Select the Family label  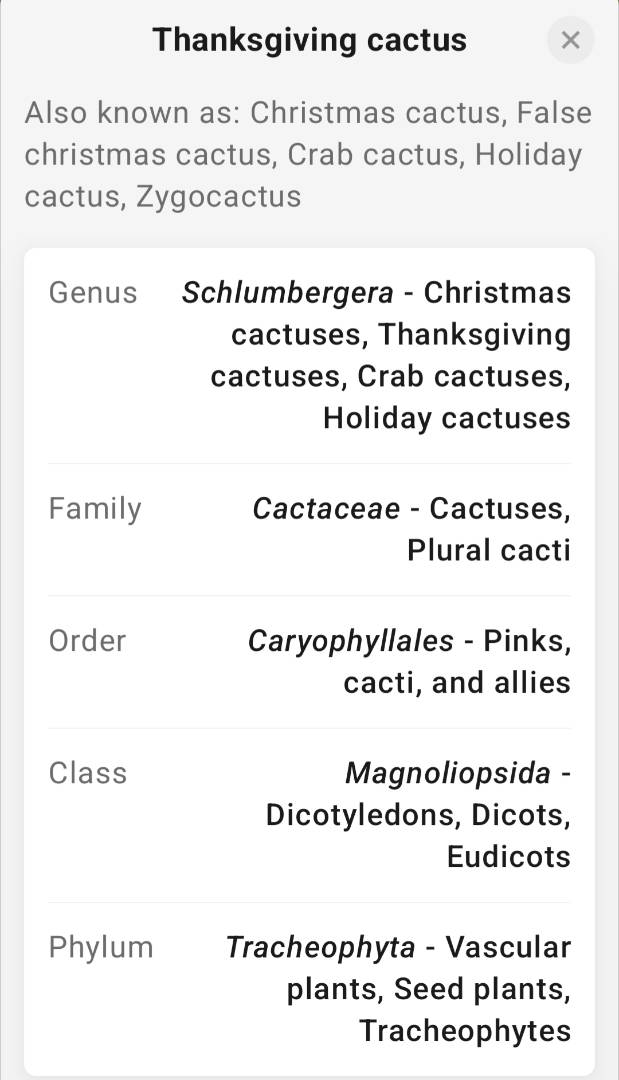[x=95, y=509]
